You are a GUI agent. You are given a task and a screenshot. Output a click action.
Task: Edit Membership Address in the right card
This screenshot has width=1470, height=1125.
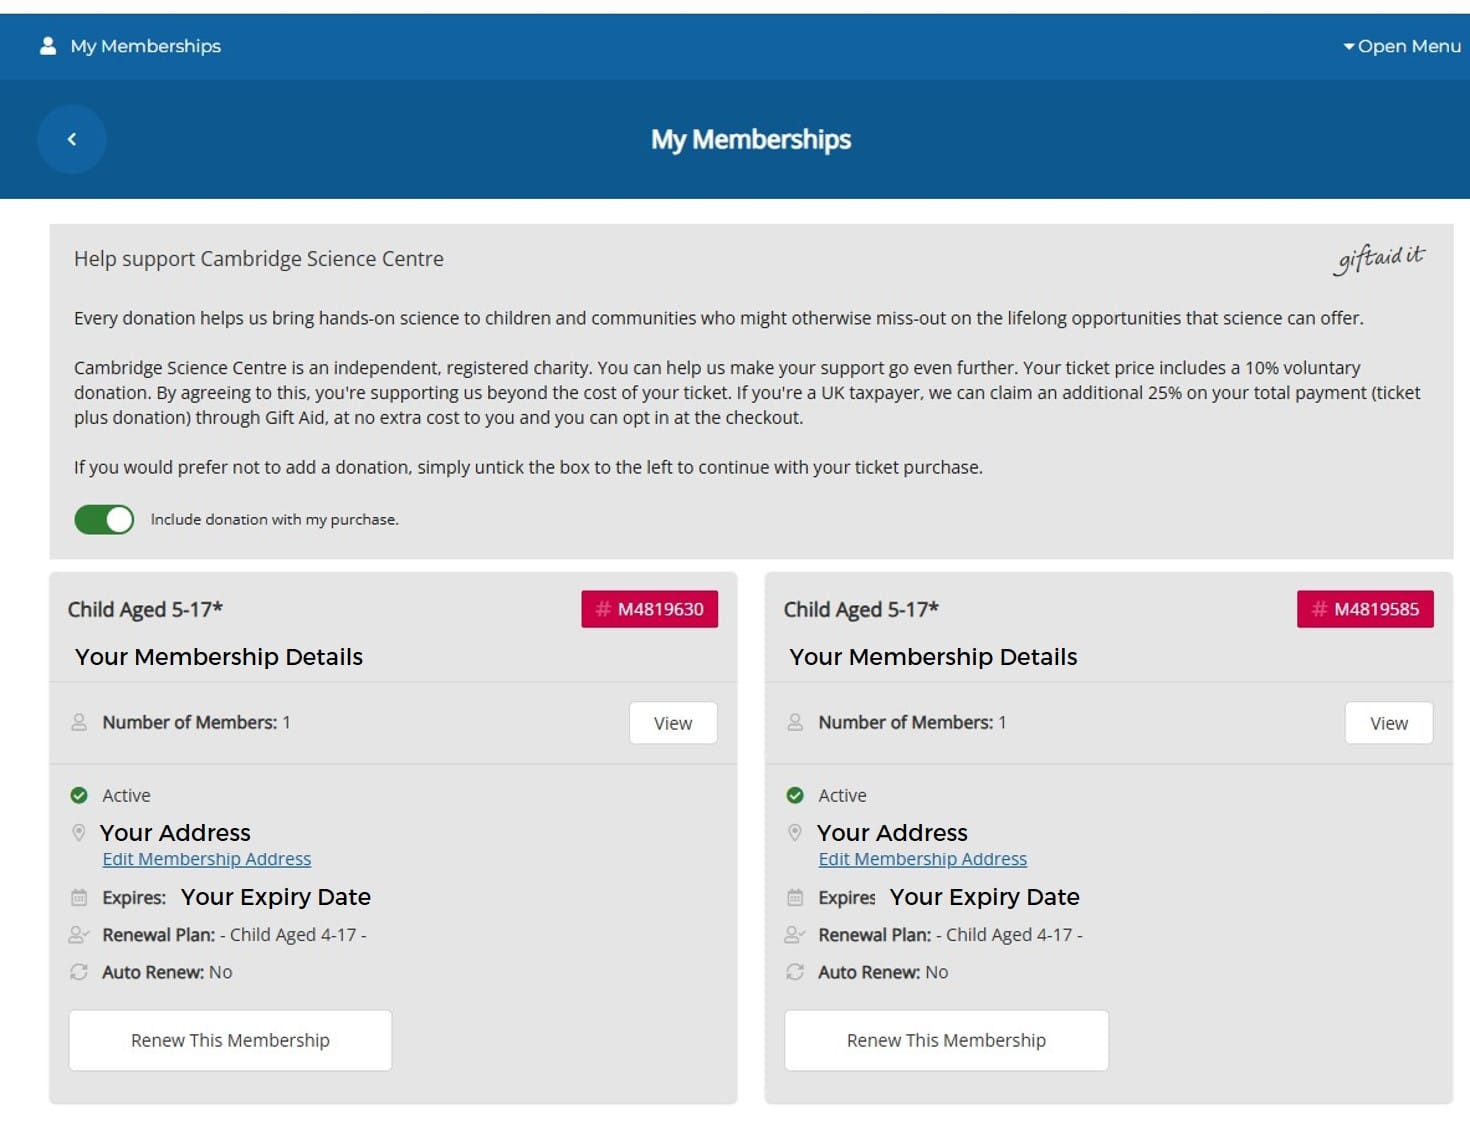[x=922, y=859]
